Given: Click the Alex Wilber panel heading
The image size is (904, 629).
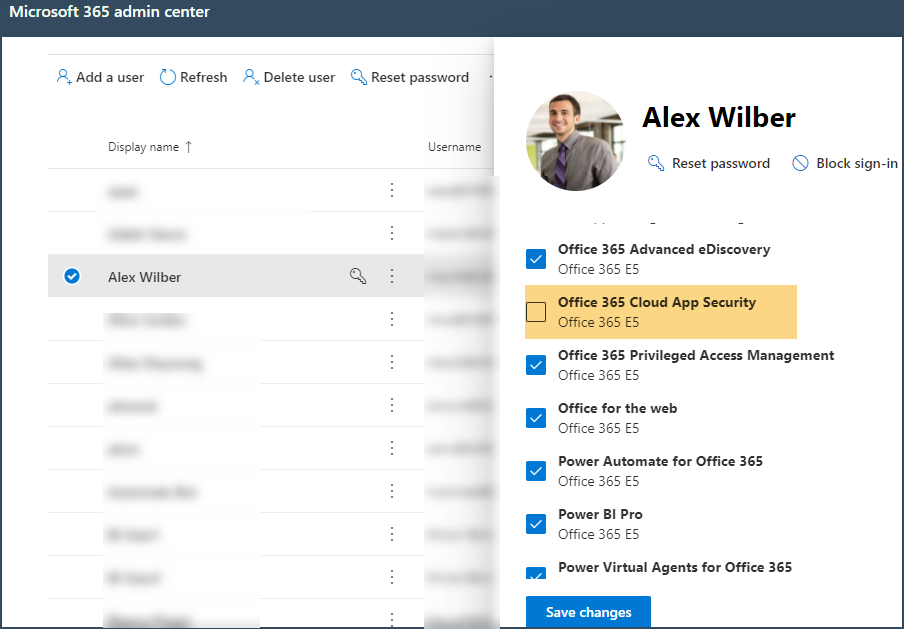Looking at the screenshot, I should [x=719, y=118].
